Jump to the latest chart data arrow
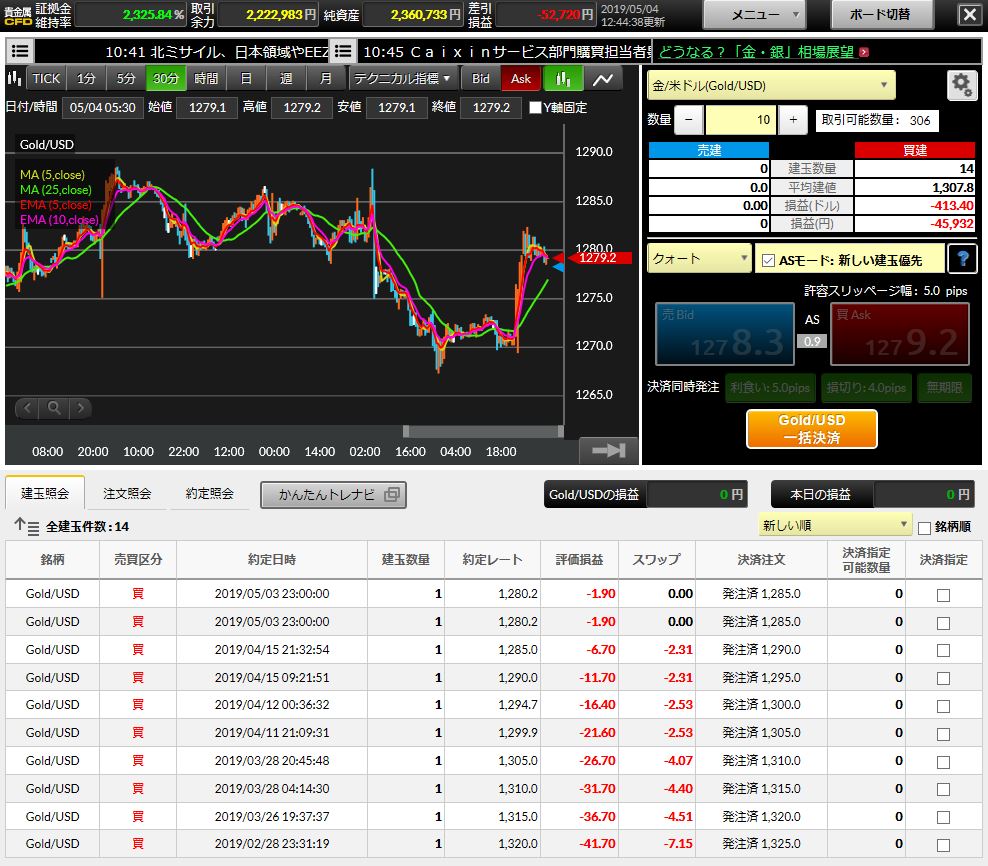The height and width of the screenshot is (866, 988). point(608,451)
